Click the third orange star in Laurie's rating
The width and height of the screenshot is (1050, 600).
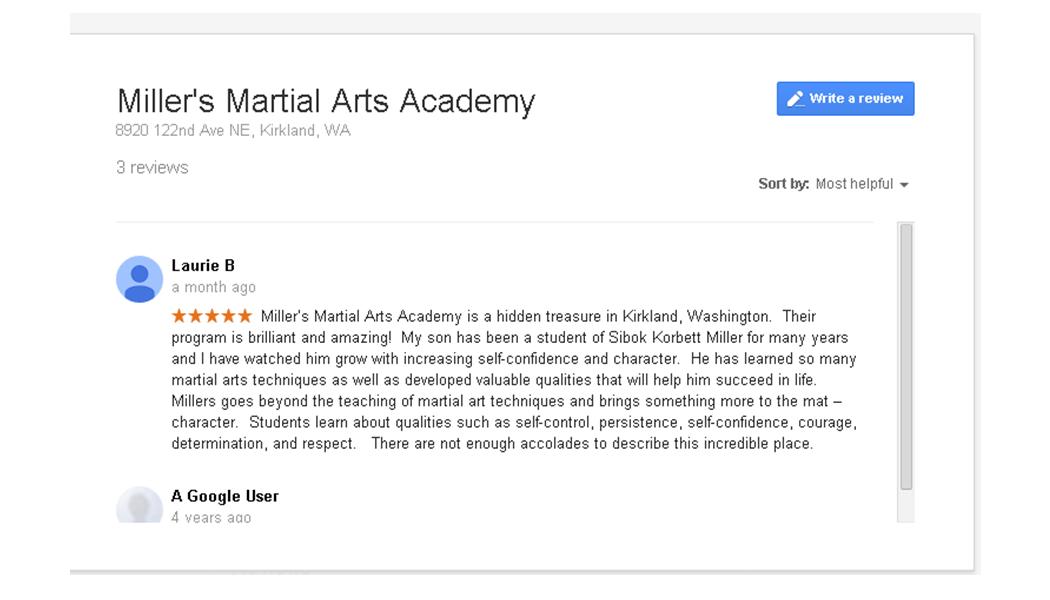click(212, 315)
